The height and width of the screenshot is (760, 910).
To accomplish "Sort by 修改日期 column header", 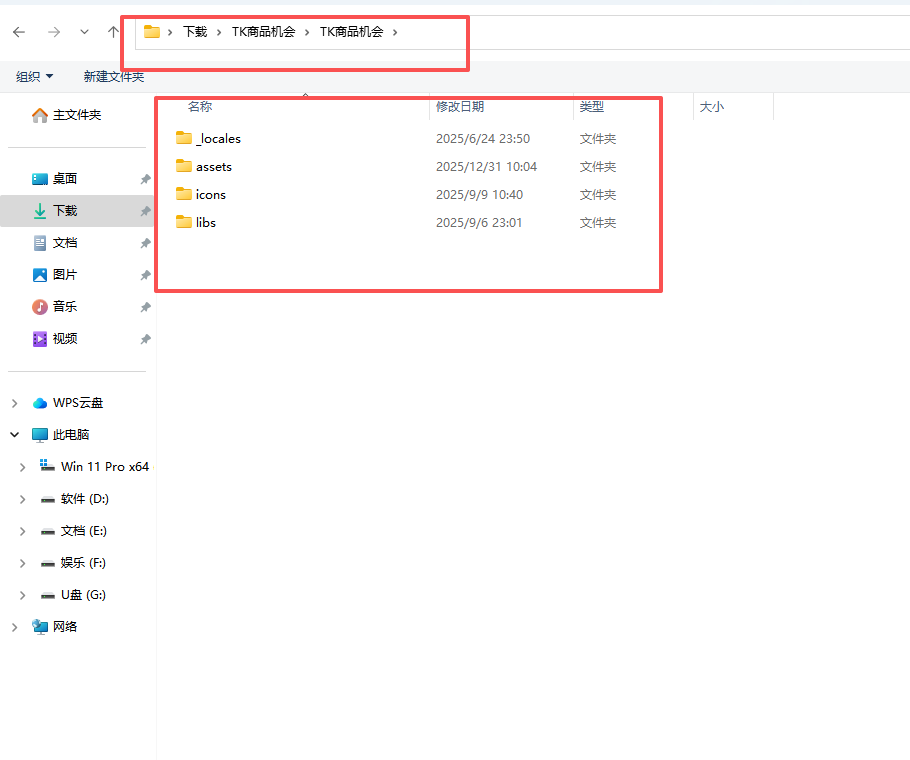I will (460, 107).
